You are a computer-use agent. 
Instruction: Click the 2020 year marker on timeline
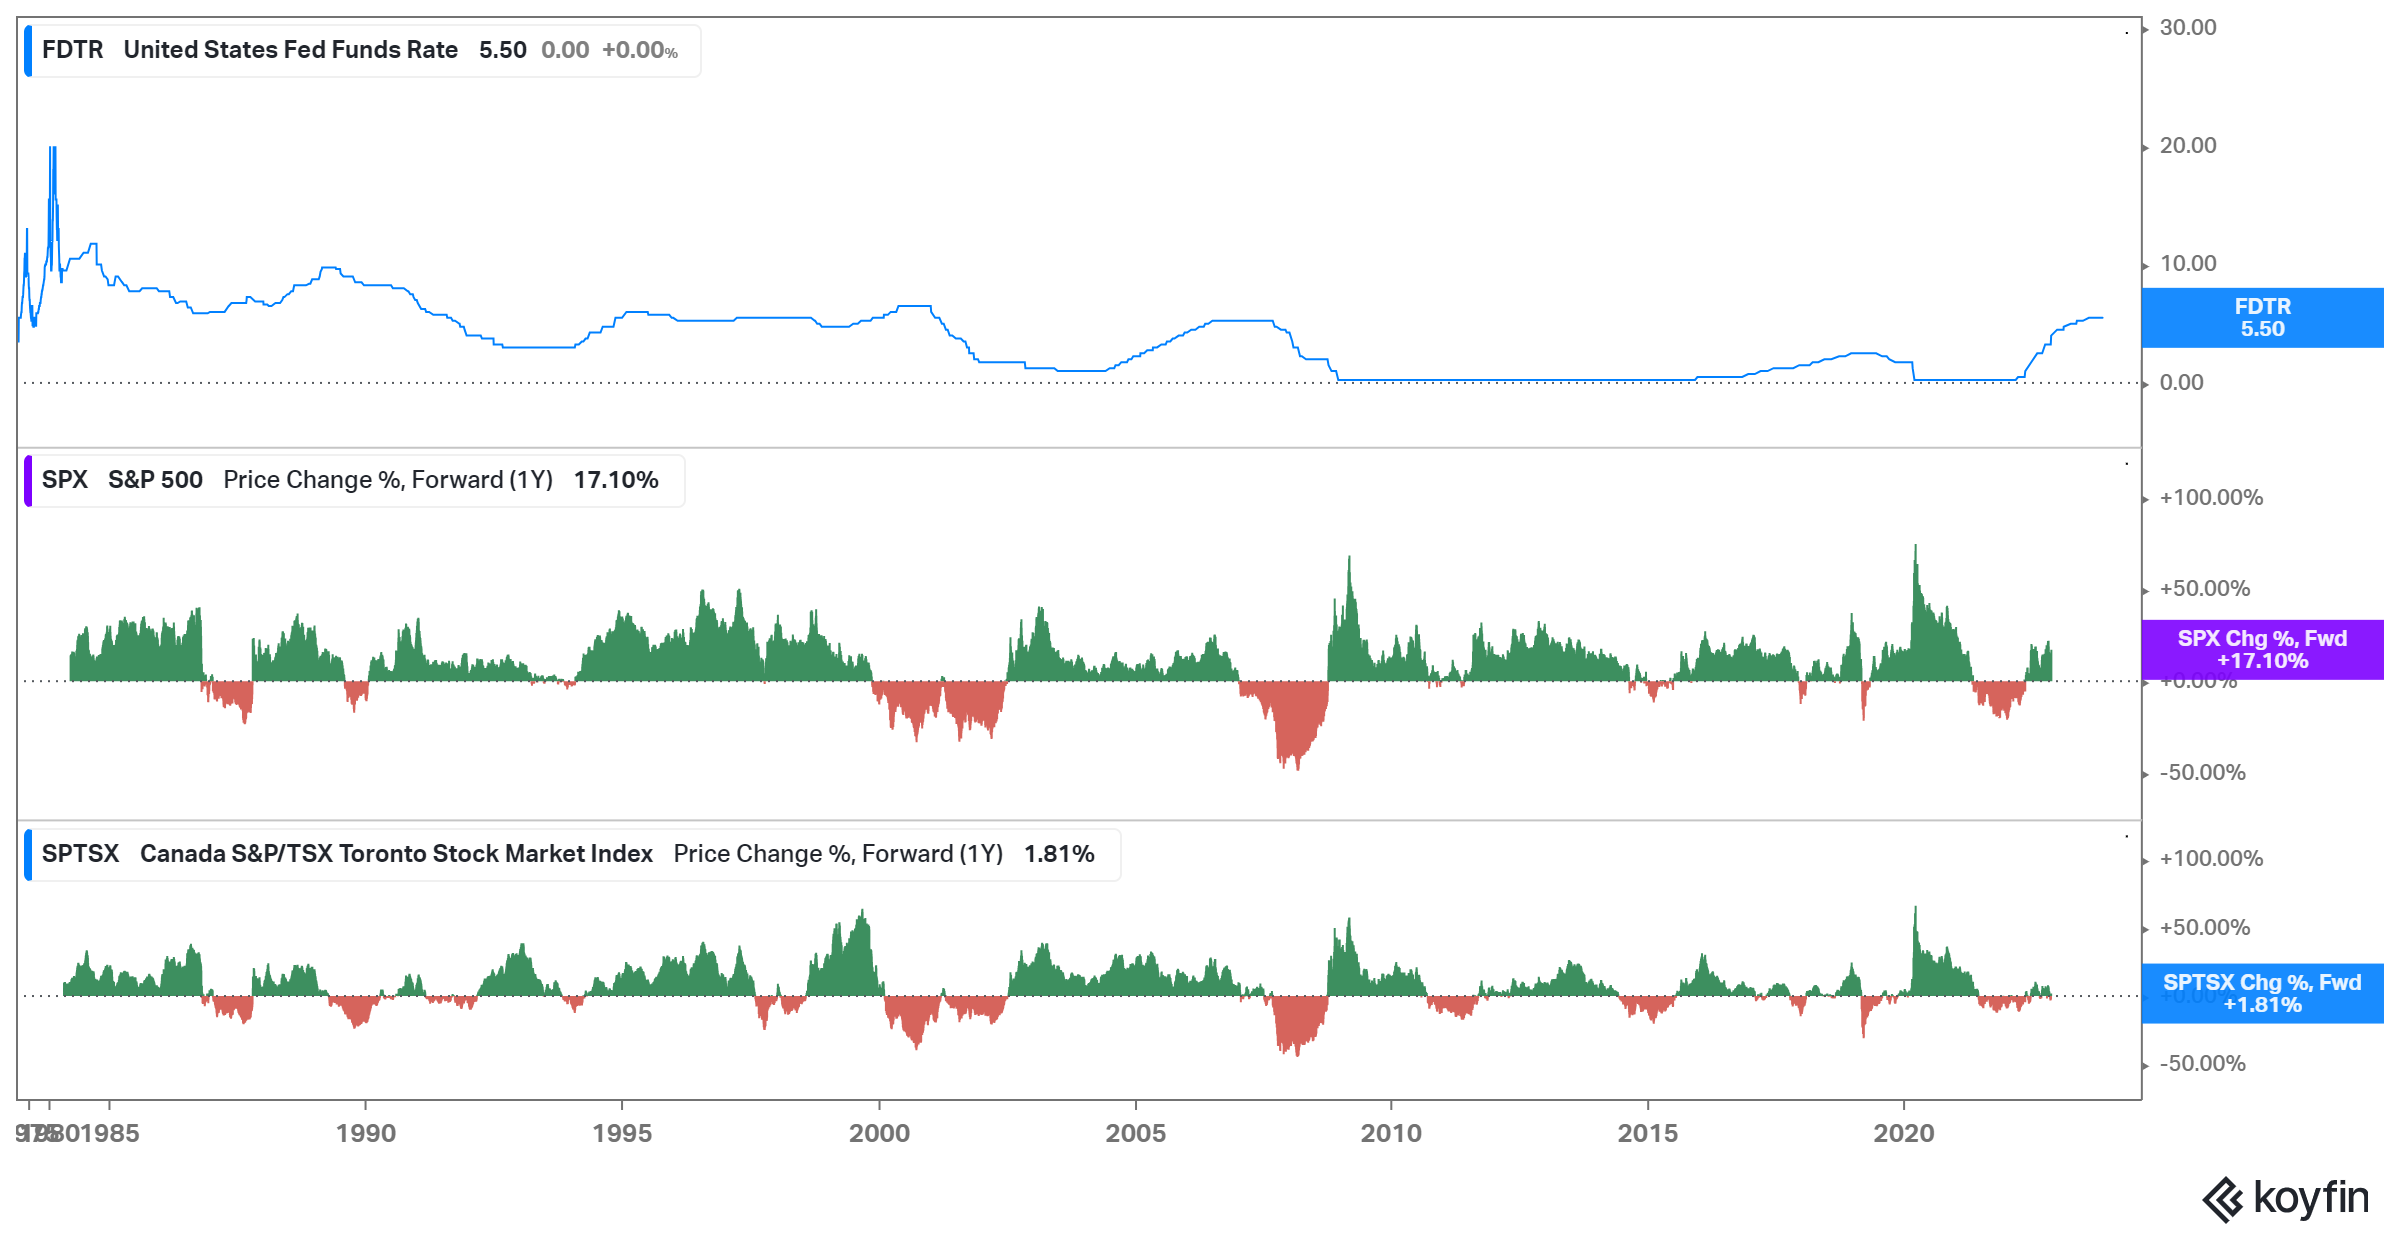(x=1904, y=1133)
